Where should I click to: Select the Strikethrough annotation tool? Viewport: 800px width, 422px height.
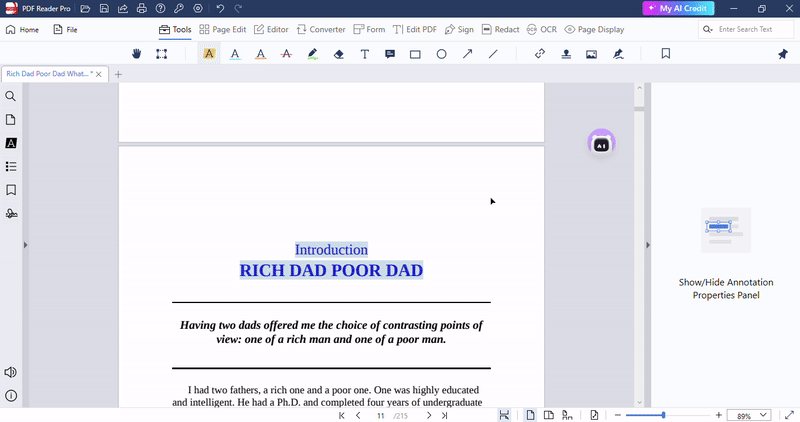coord(286,54)
